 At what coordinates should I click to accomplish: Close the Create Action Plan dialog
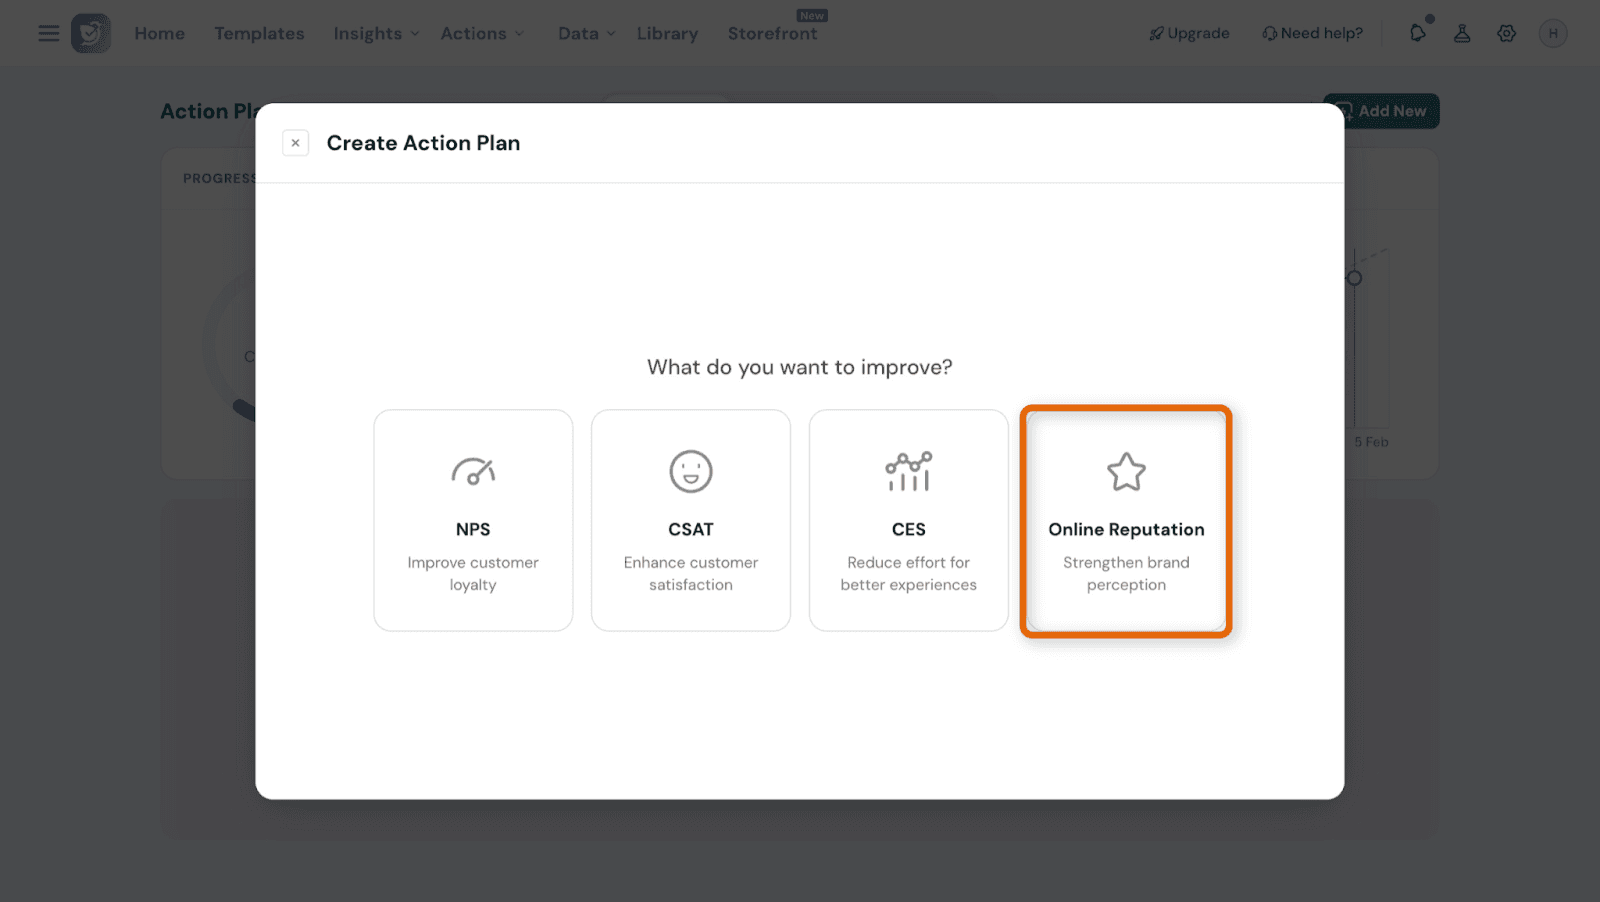[x=295, y=143]
